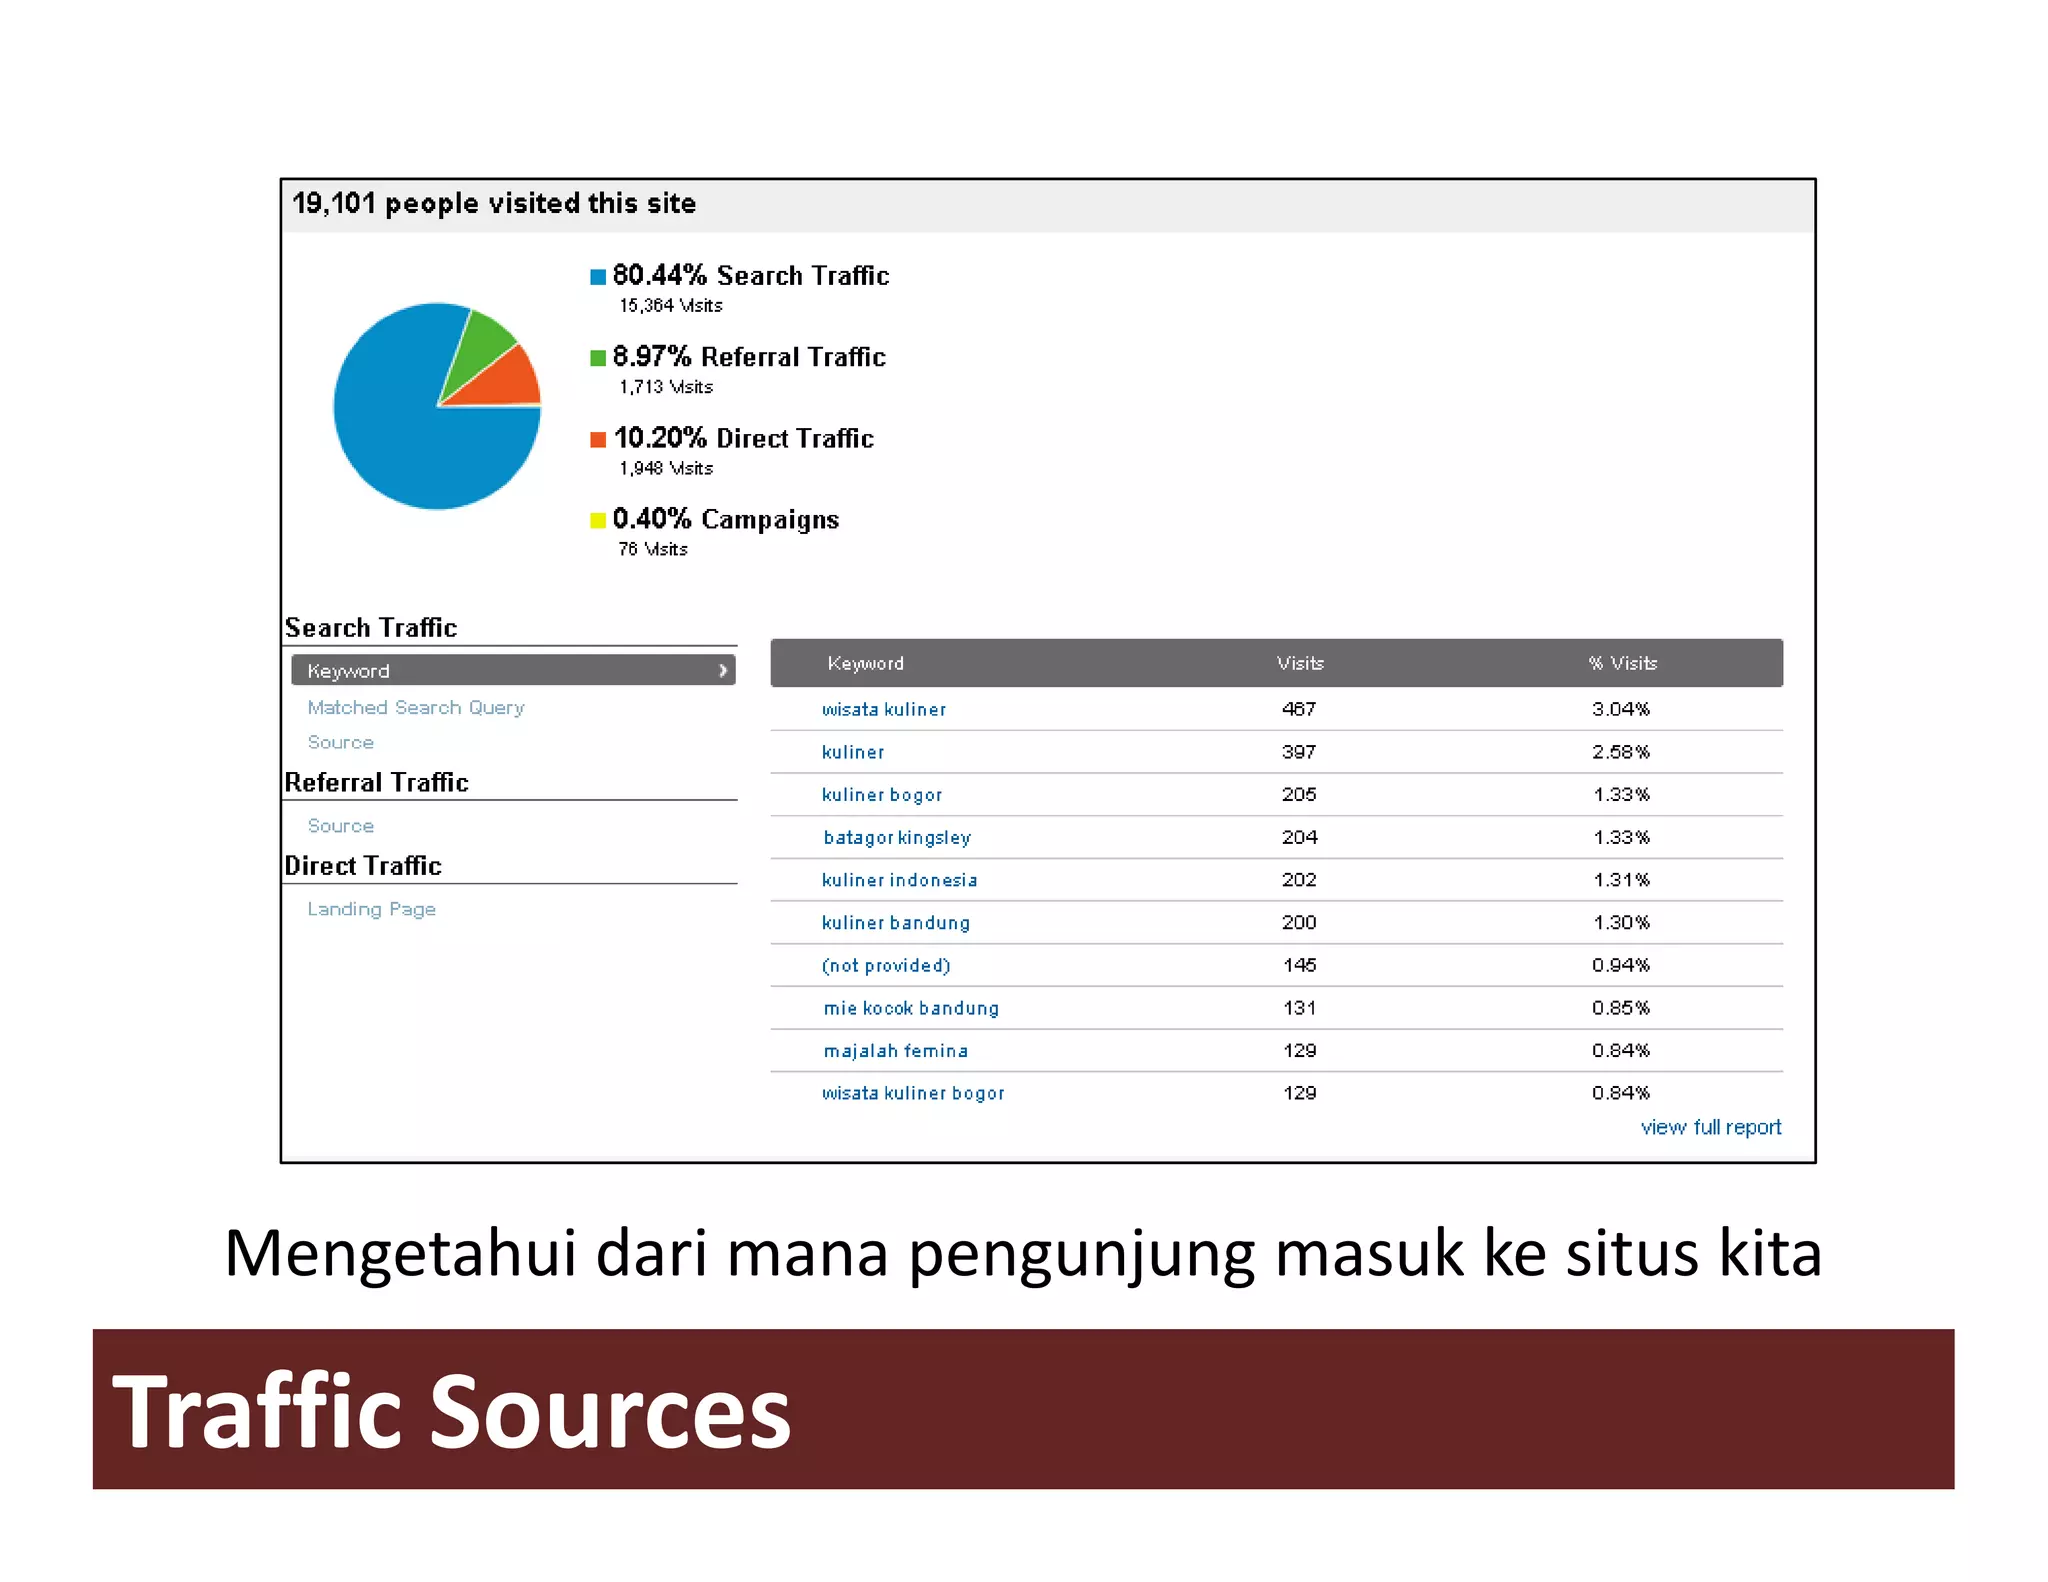The image size is (2048, 1582).
Task: Click percentage value 0.85%
Action: [x=1621, y=1008]
